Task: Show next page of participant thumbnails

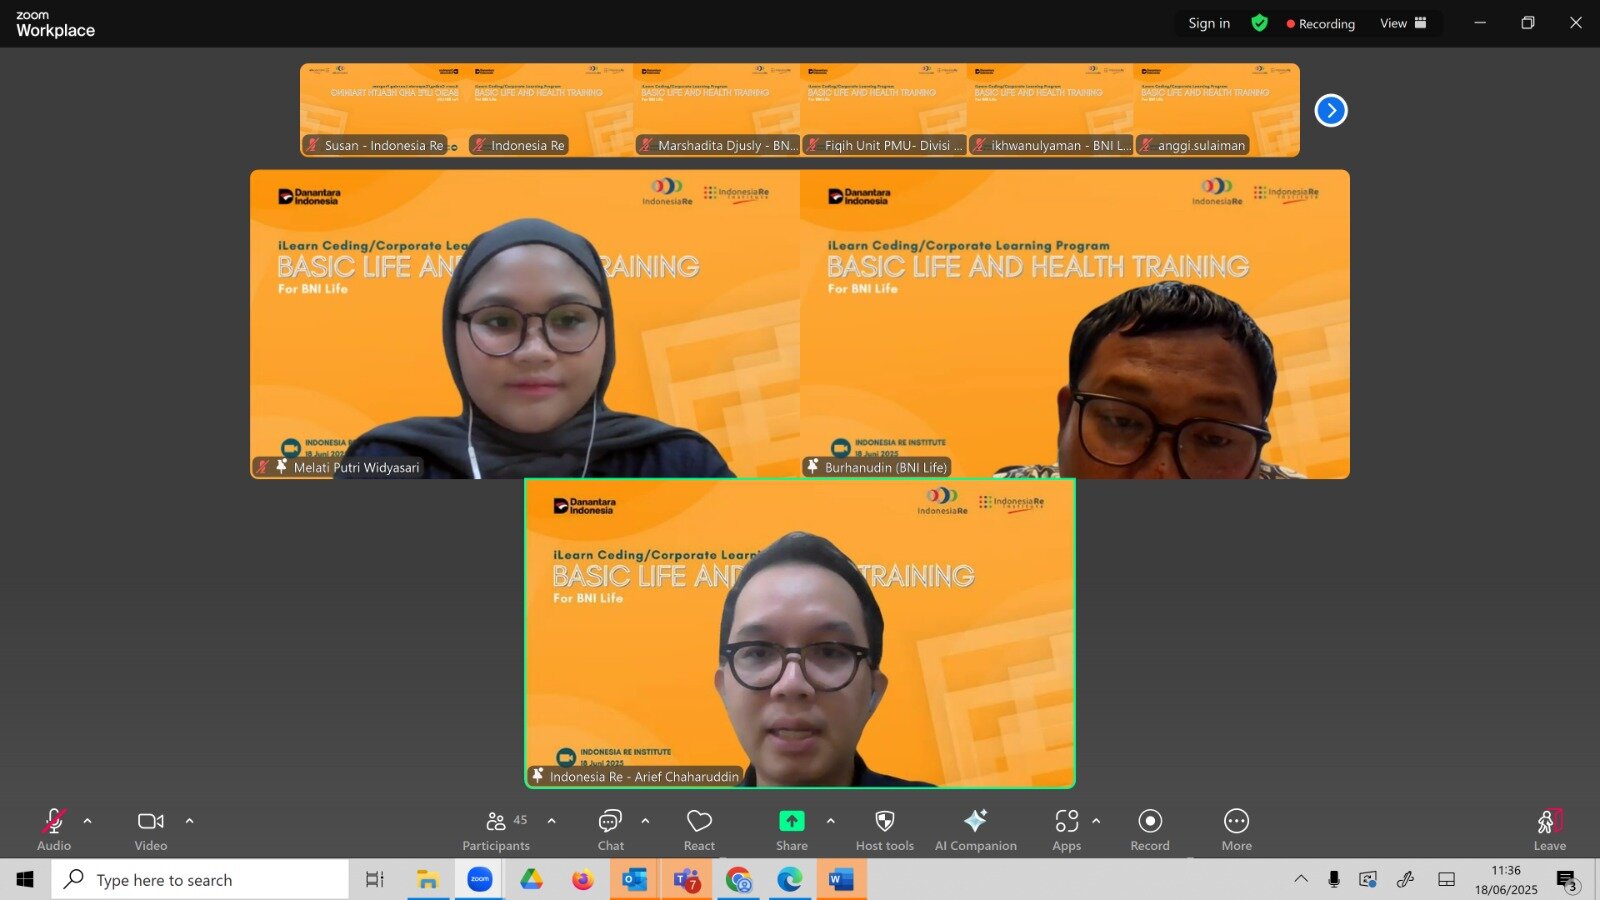Action: (x=1331, y=110)
